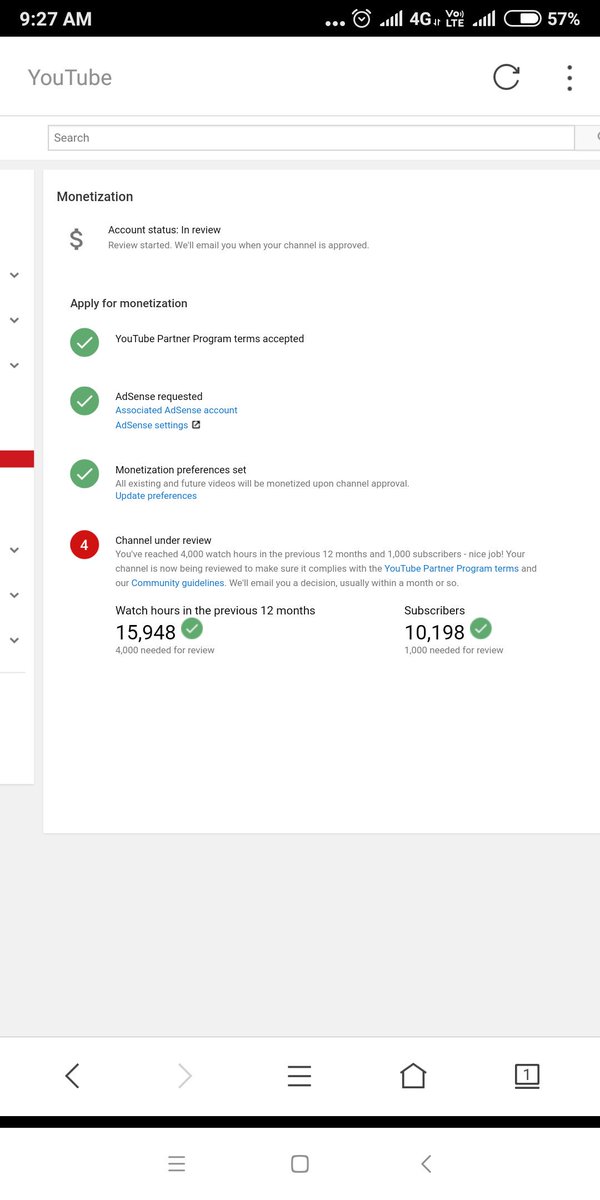Tap the alarm icon in status bar

click(x=362, y=18)
